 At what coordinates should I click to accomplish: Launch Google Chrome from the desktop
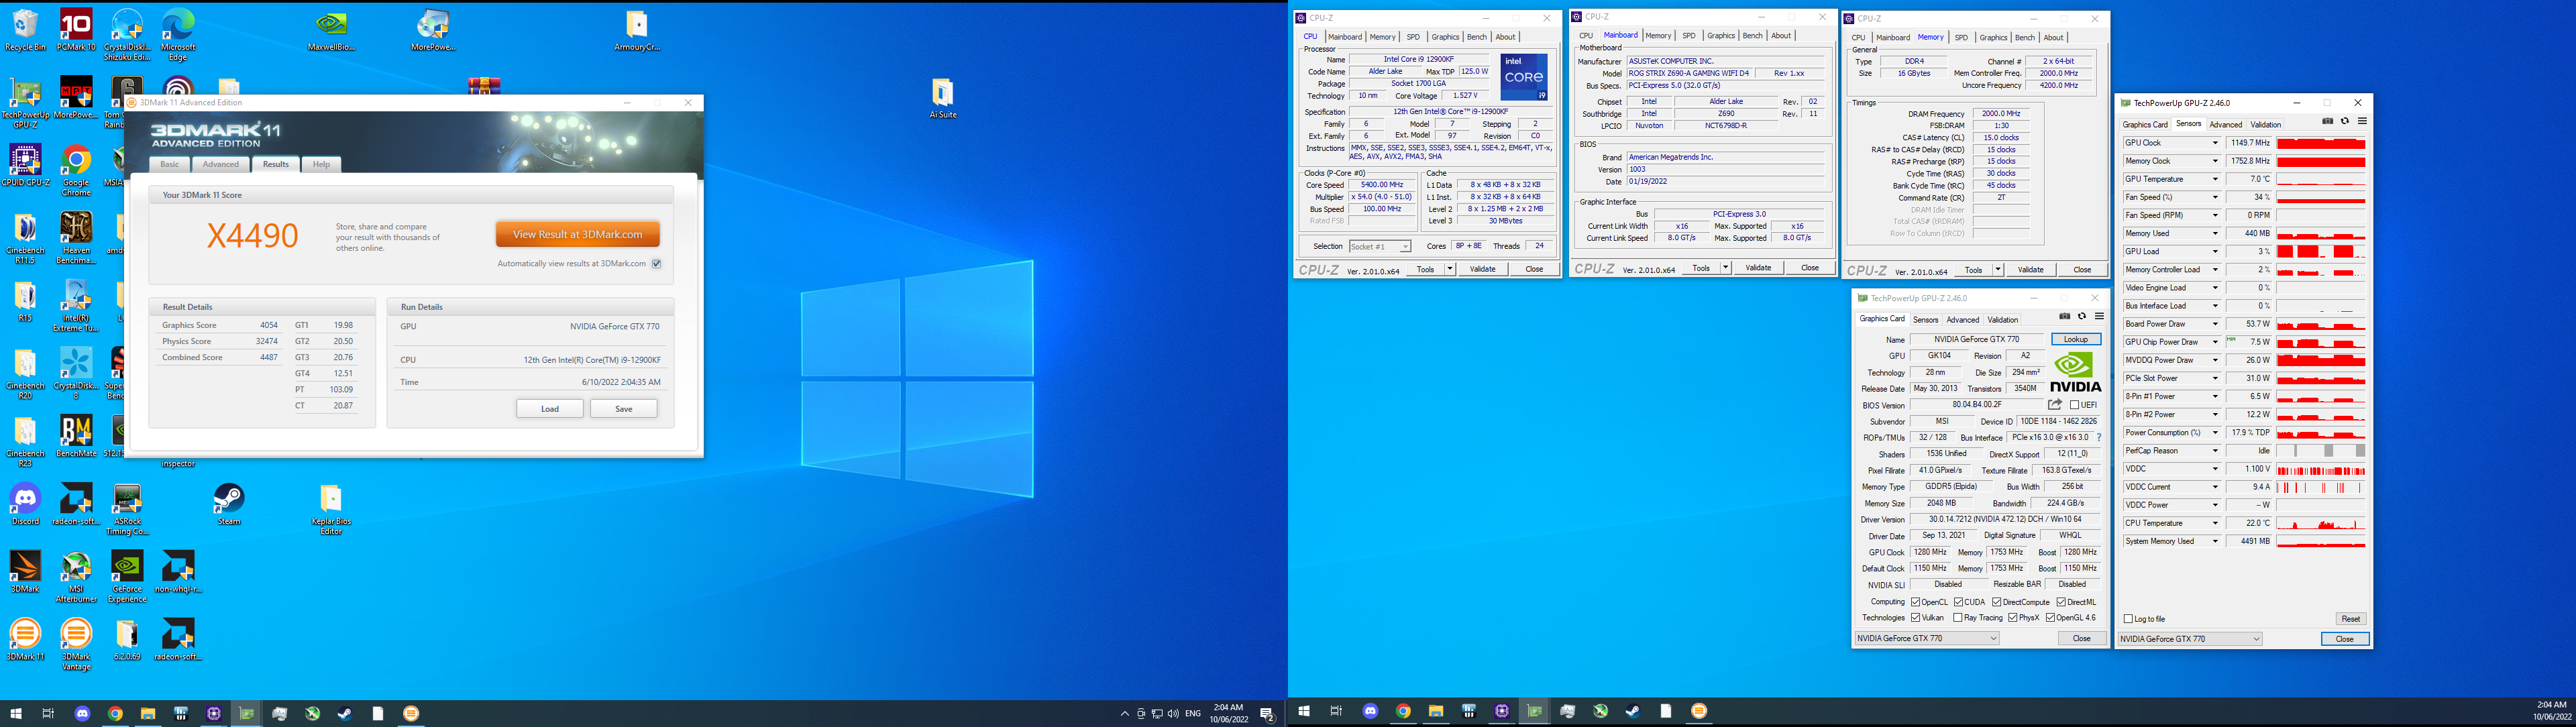[x=76, y=171]
